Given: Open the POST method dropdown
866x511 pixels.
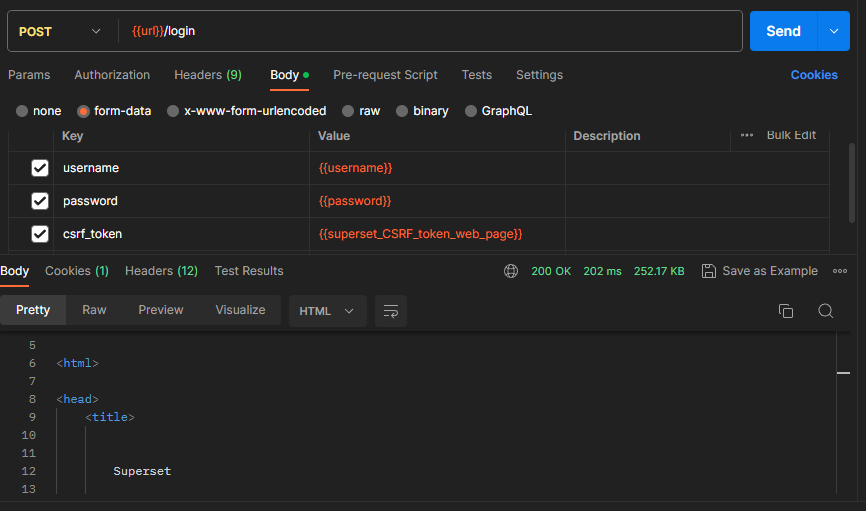Looking at the screenshot, I should click(x=60, y=31).
